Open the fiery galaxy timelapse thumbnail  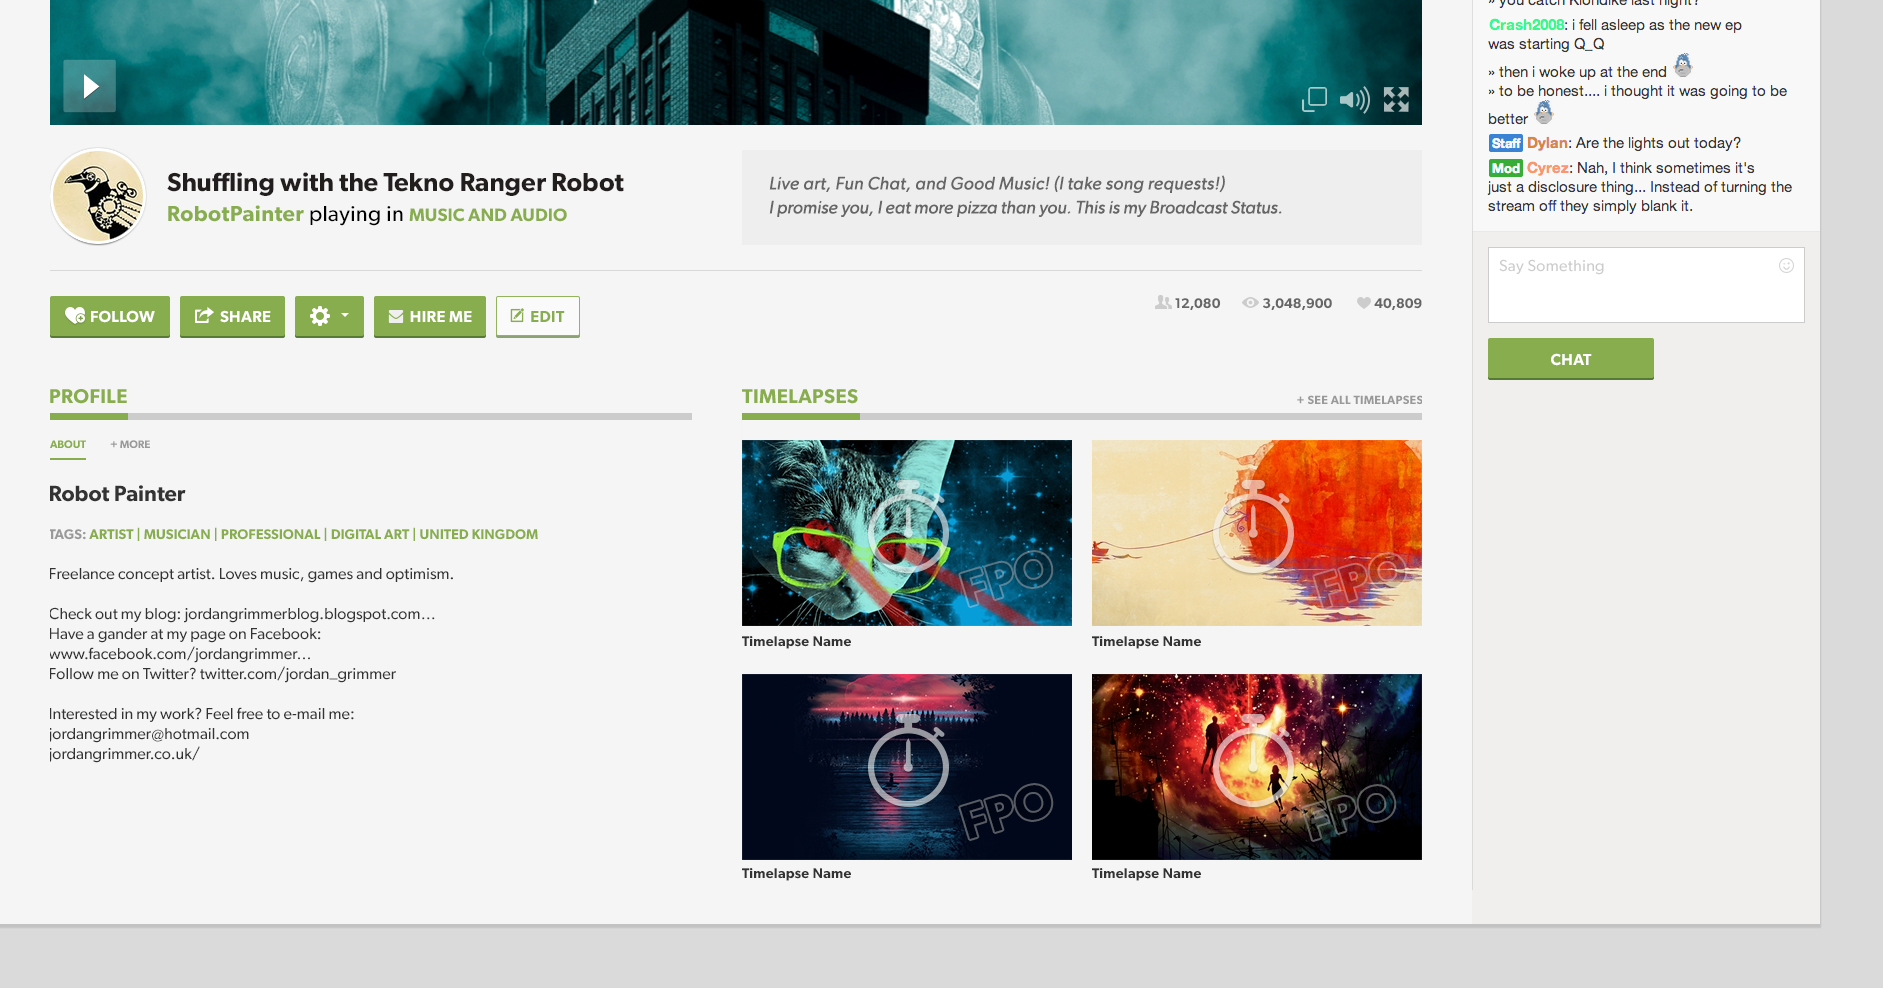coord(1257,767)
